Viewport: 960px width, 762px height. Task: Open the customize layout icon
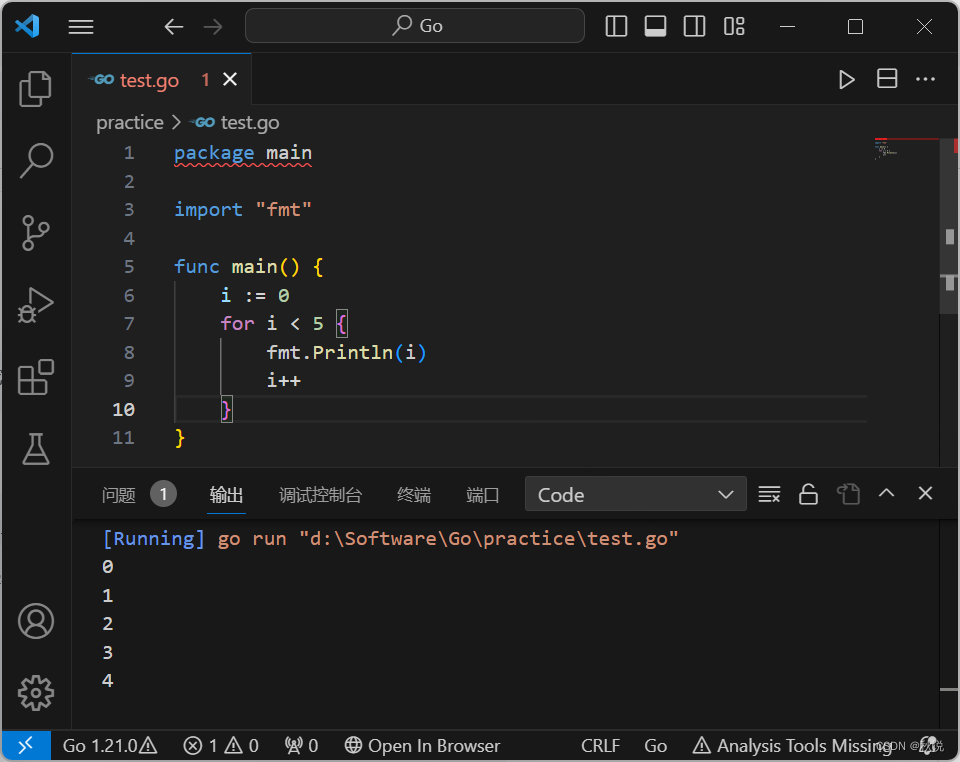point(733,26)
